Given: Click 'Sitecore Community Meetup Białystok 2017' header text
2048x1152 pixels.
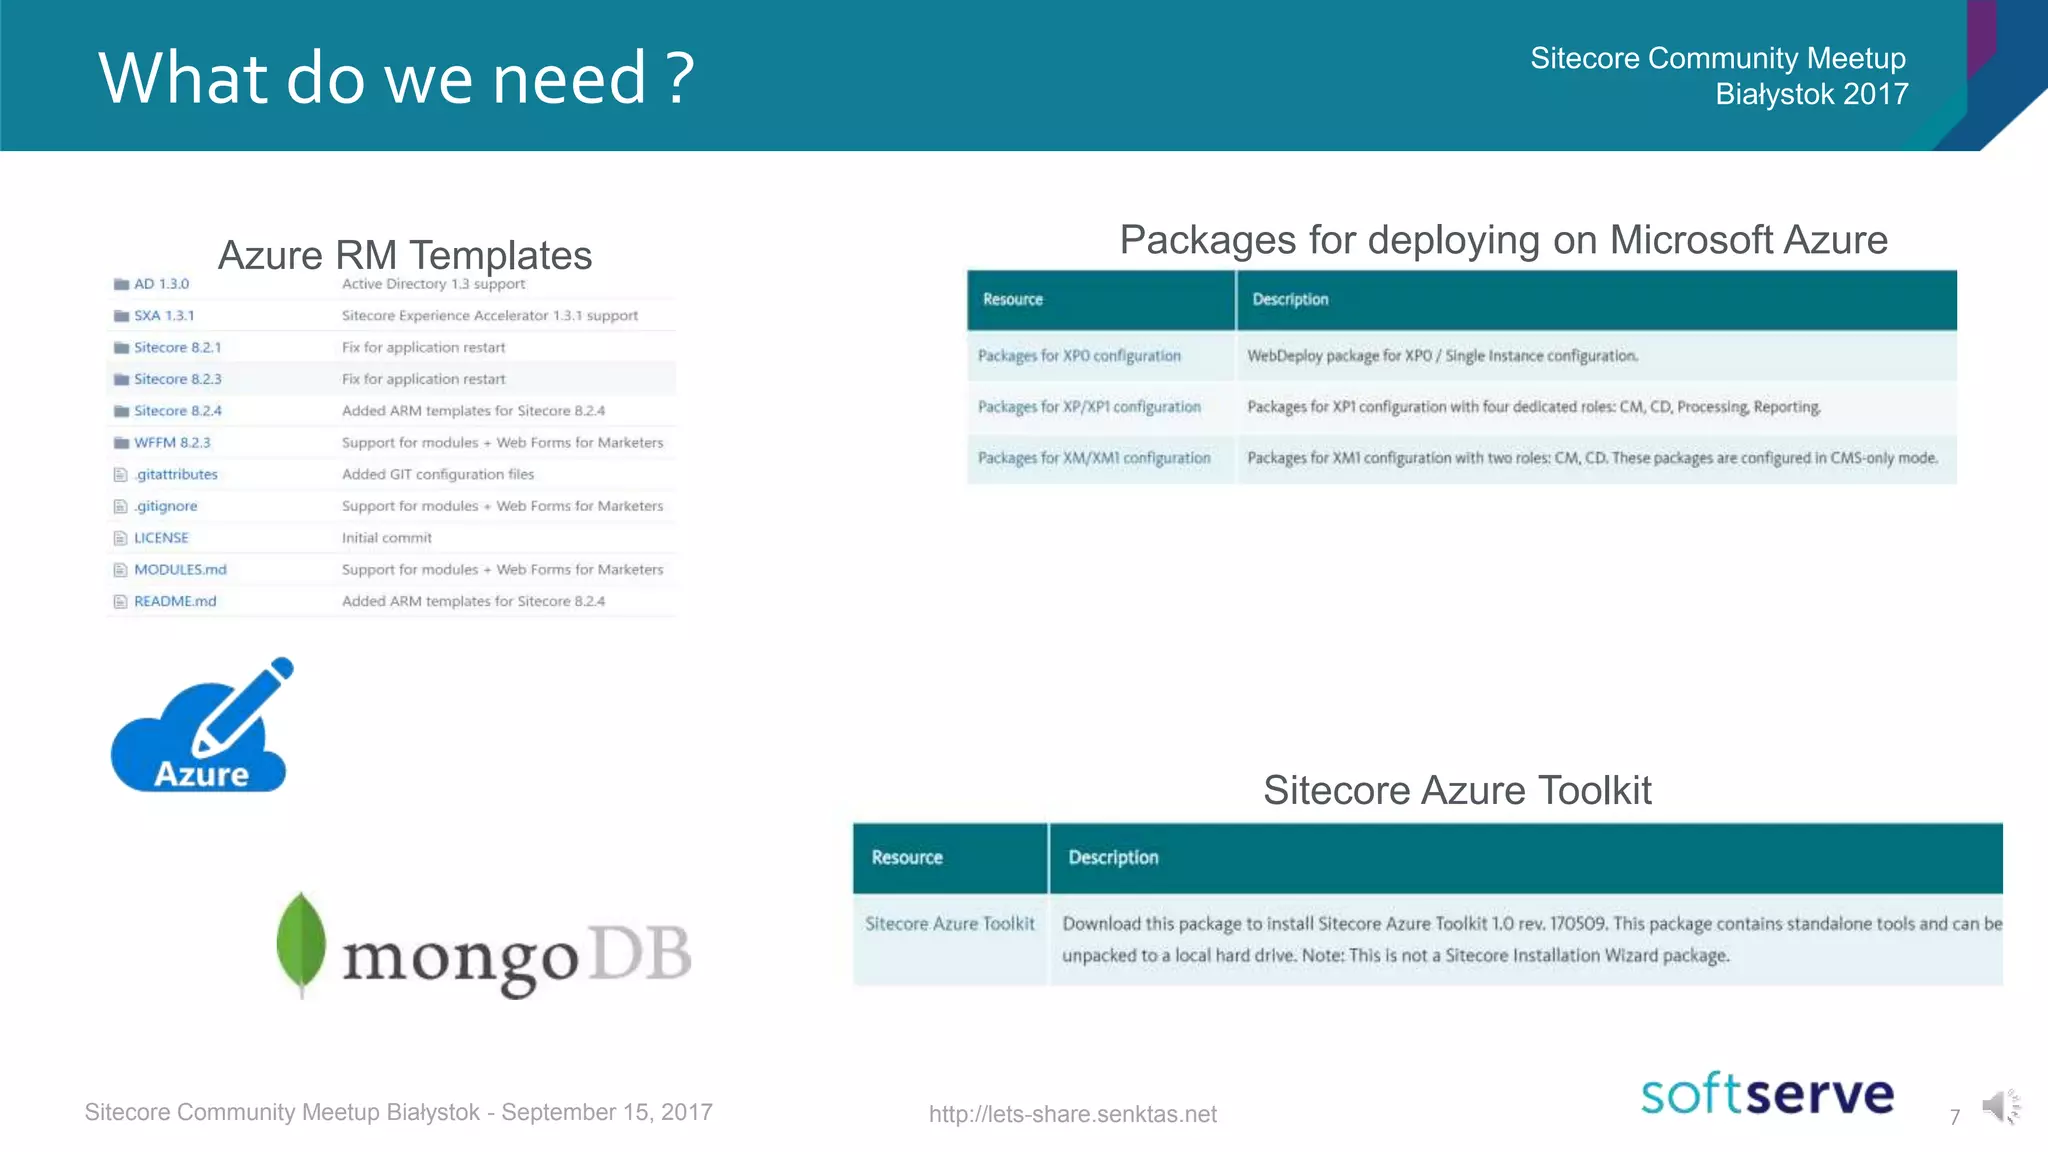Looking at the screenshot, I should click(x=1719, y=76).
